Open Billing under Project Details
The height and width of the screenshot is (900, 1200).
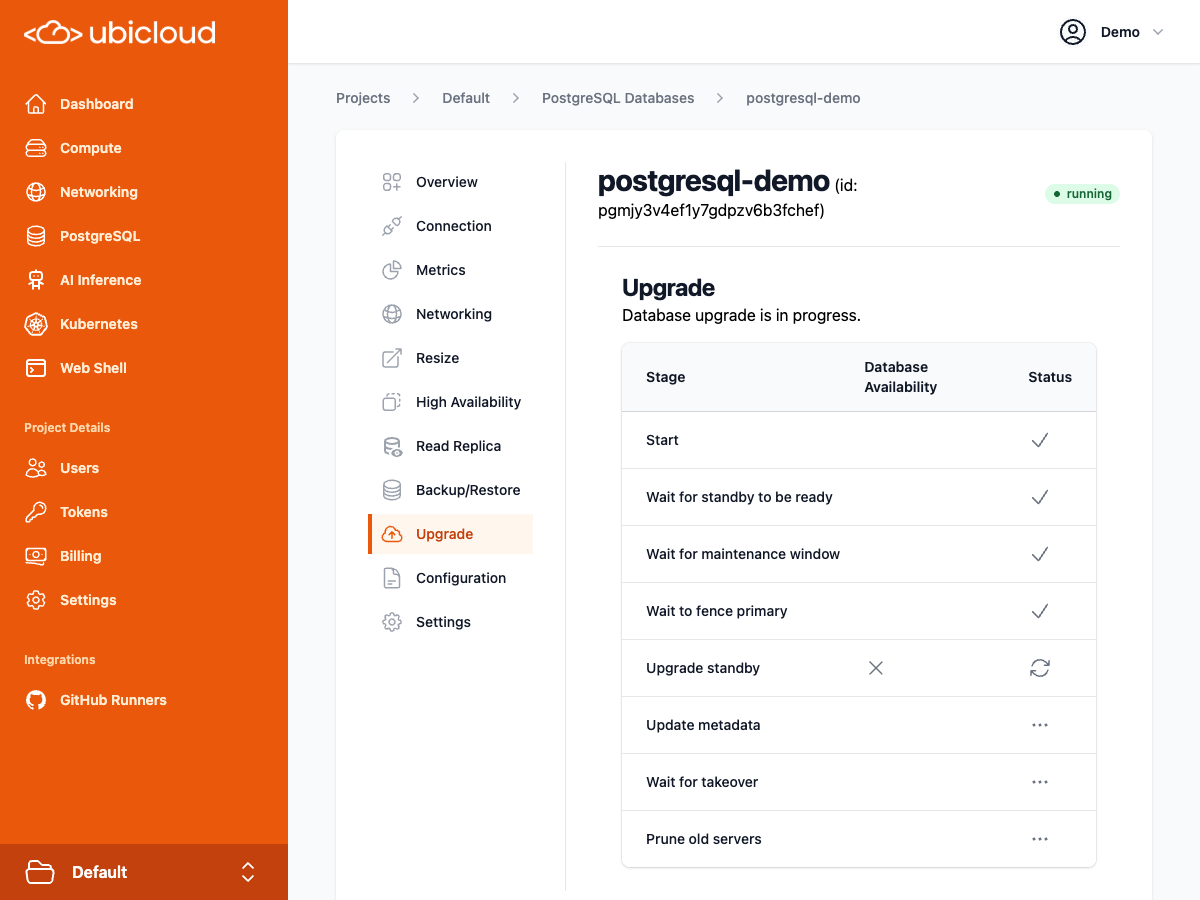point(144,556)
